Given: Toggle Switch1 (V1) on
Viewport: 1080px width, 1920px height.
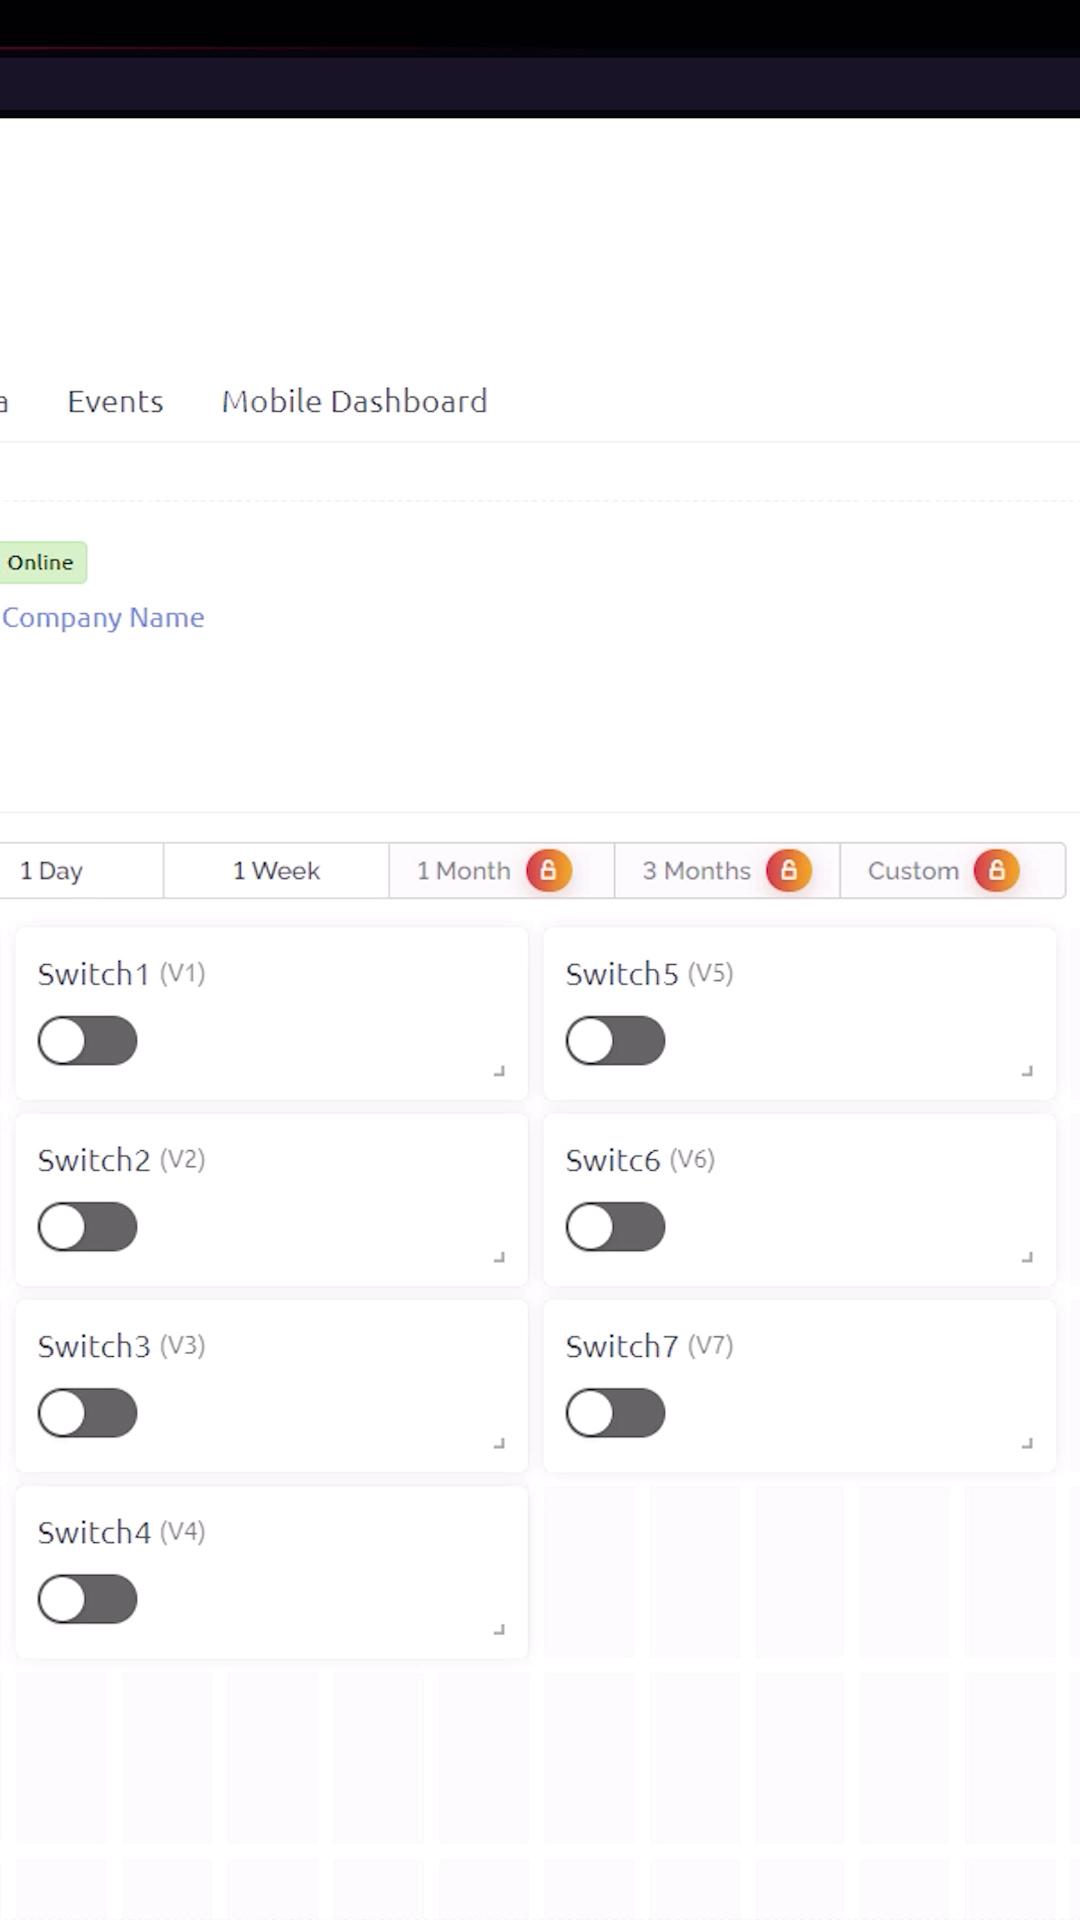Looking at the screenshot, I should point(87,1041).
